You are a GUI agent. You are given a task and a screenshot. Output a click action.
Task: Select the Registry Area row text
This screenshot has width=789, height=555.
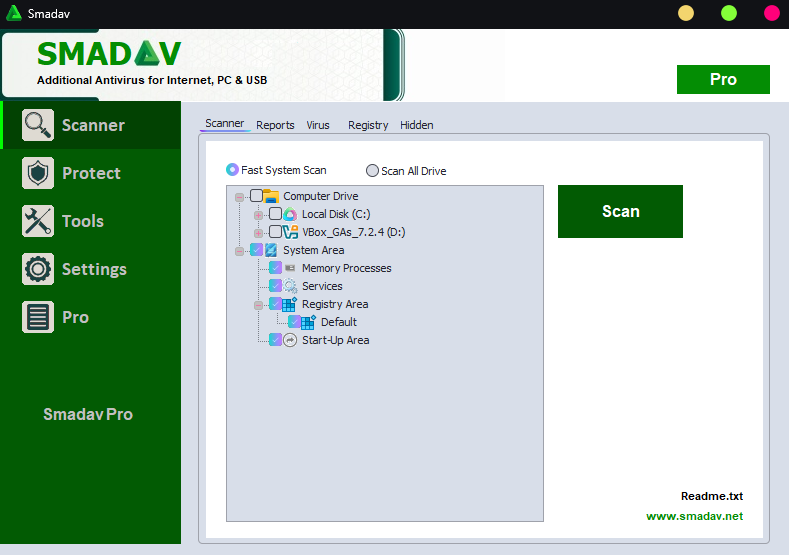(335, 304)
